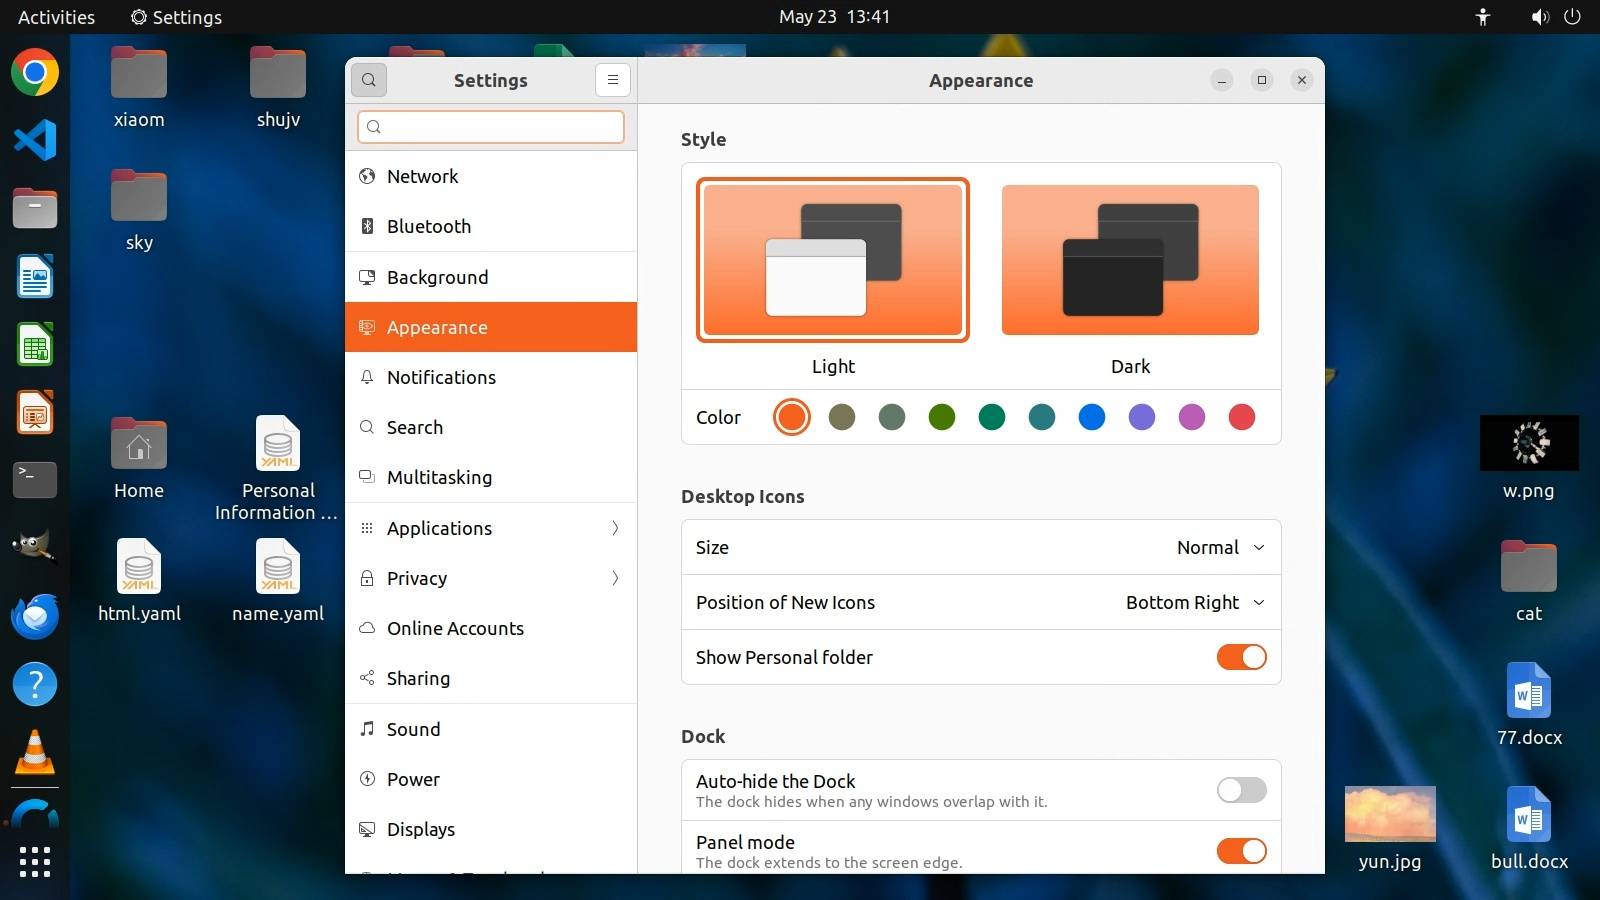
Task: Open VLC media player from dock
Action: (x=35, y=752)
